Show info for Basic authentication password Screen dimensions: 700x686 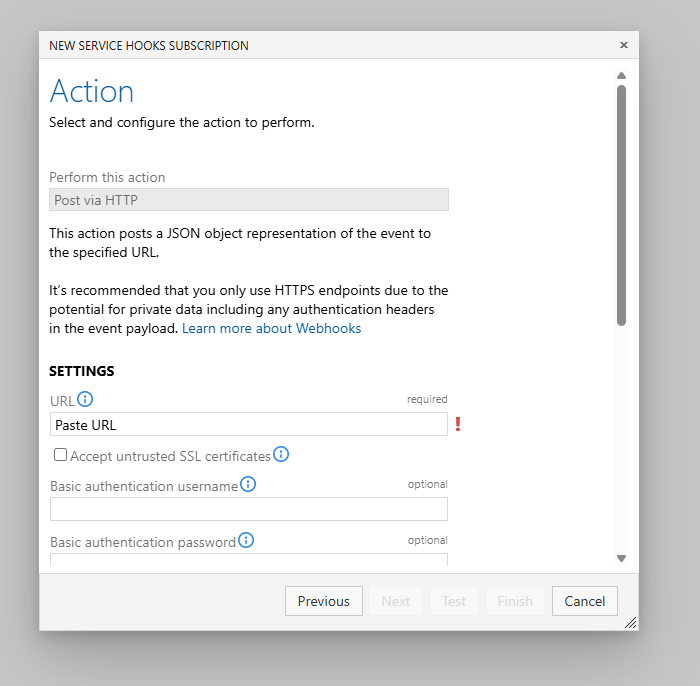click(246, 540)
